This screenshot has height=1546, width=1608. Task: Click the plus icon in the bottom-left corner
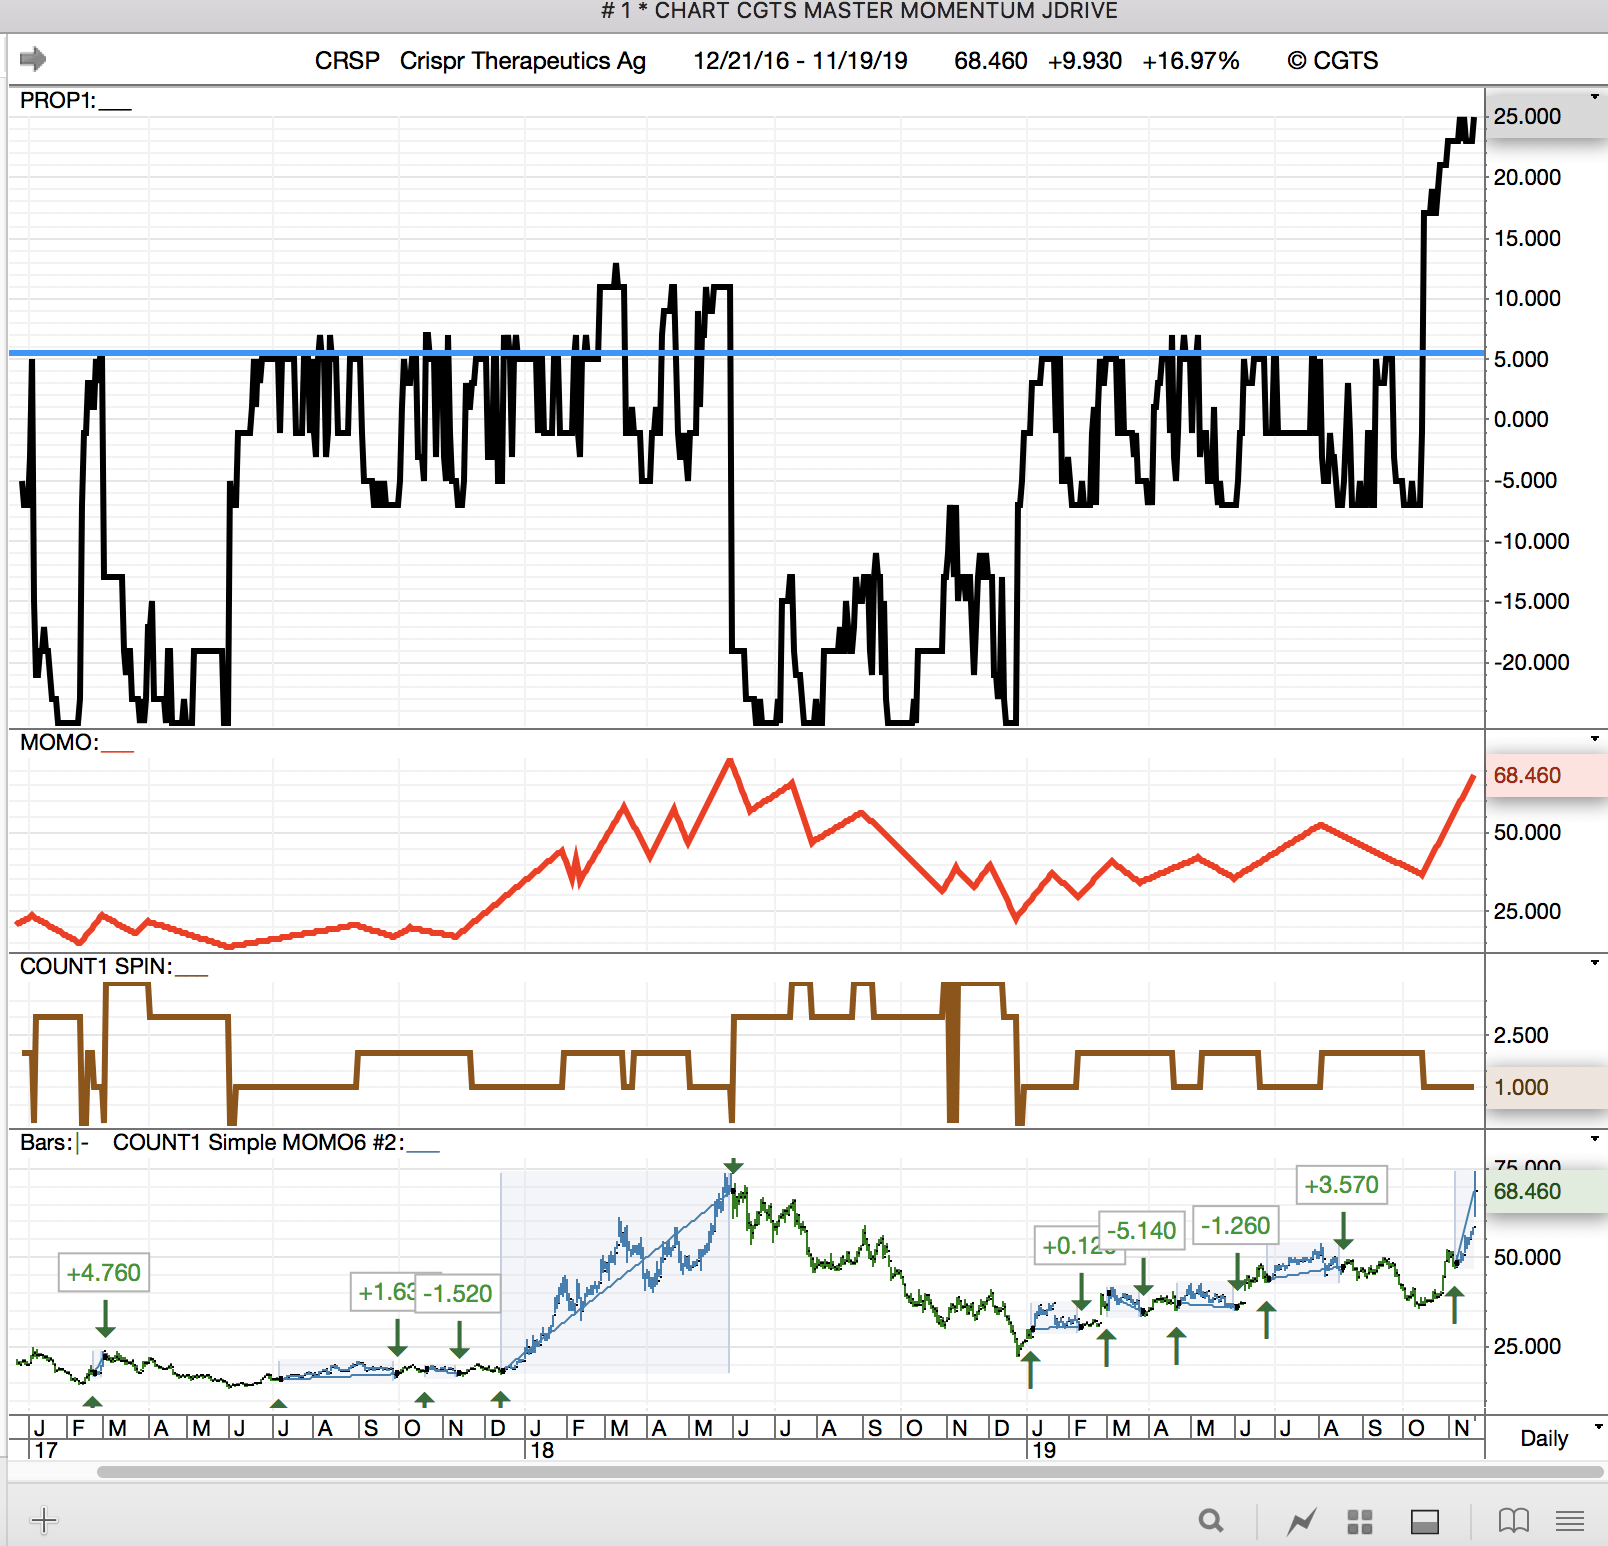click(x=44, y=1521)
